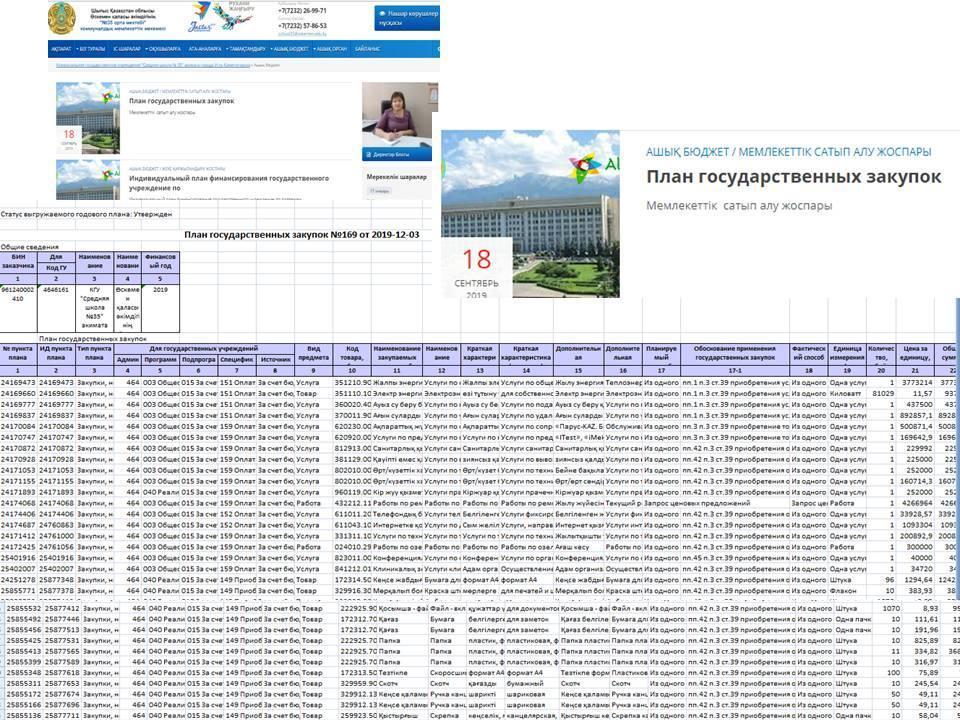Select the 'Вид предмета' column header
The height and width of the screenshot is (720, 960).
(x=313, y=354)
